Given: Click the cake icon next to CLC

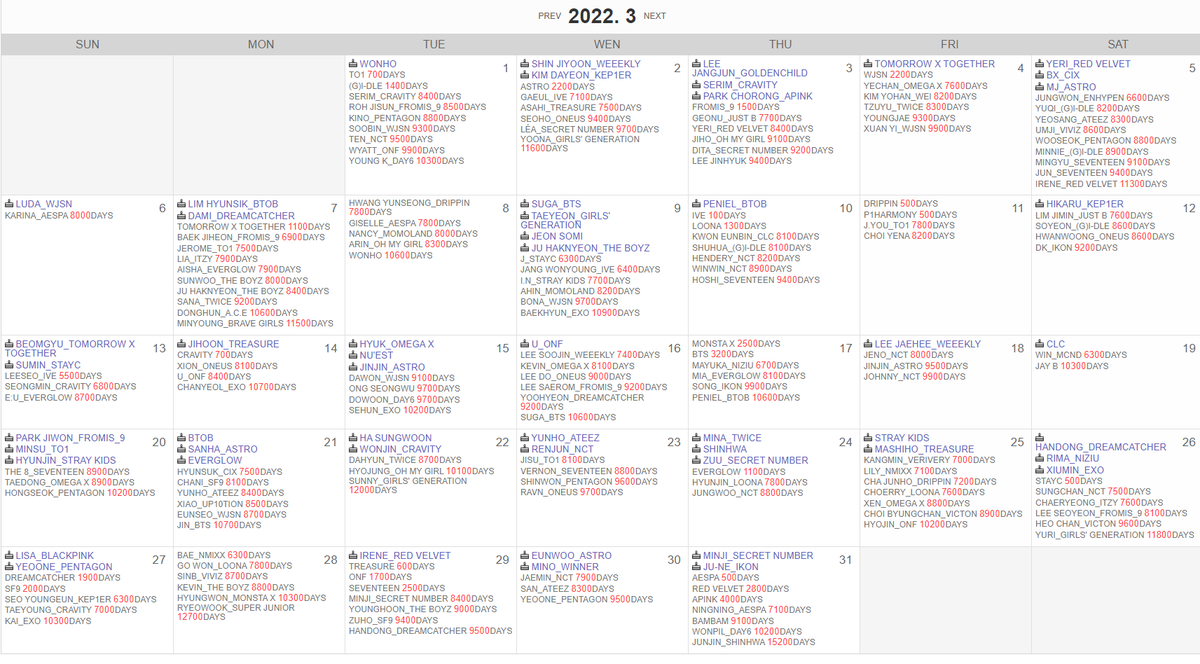Looking at the screenshot, I should (x=1041, y=344).
